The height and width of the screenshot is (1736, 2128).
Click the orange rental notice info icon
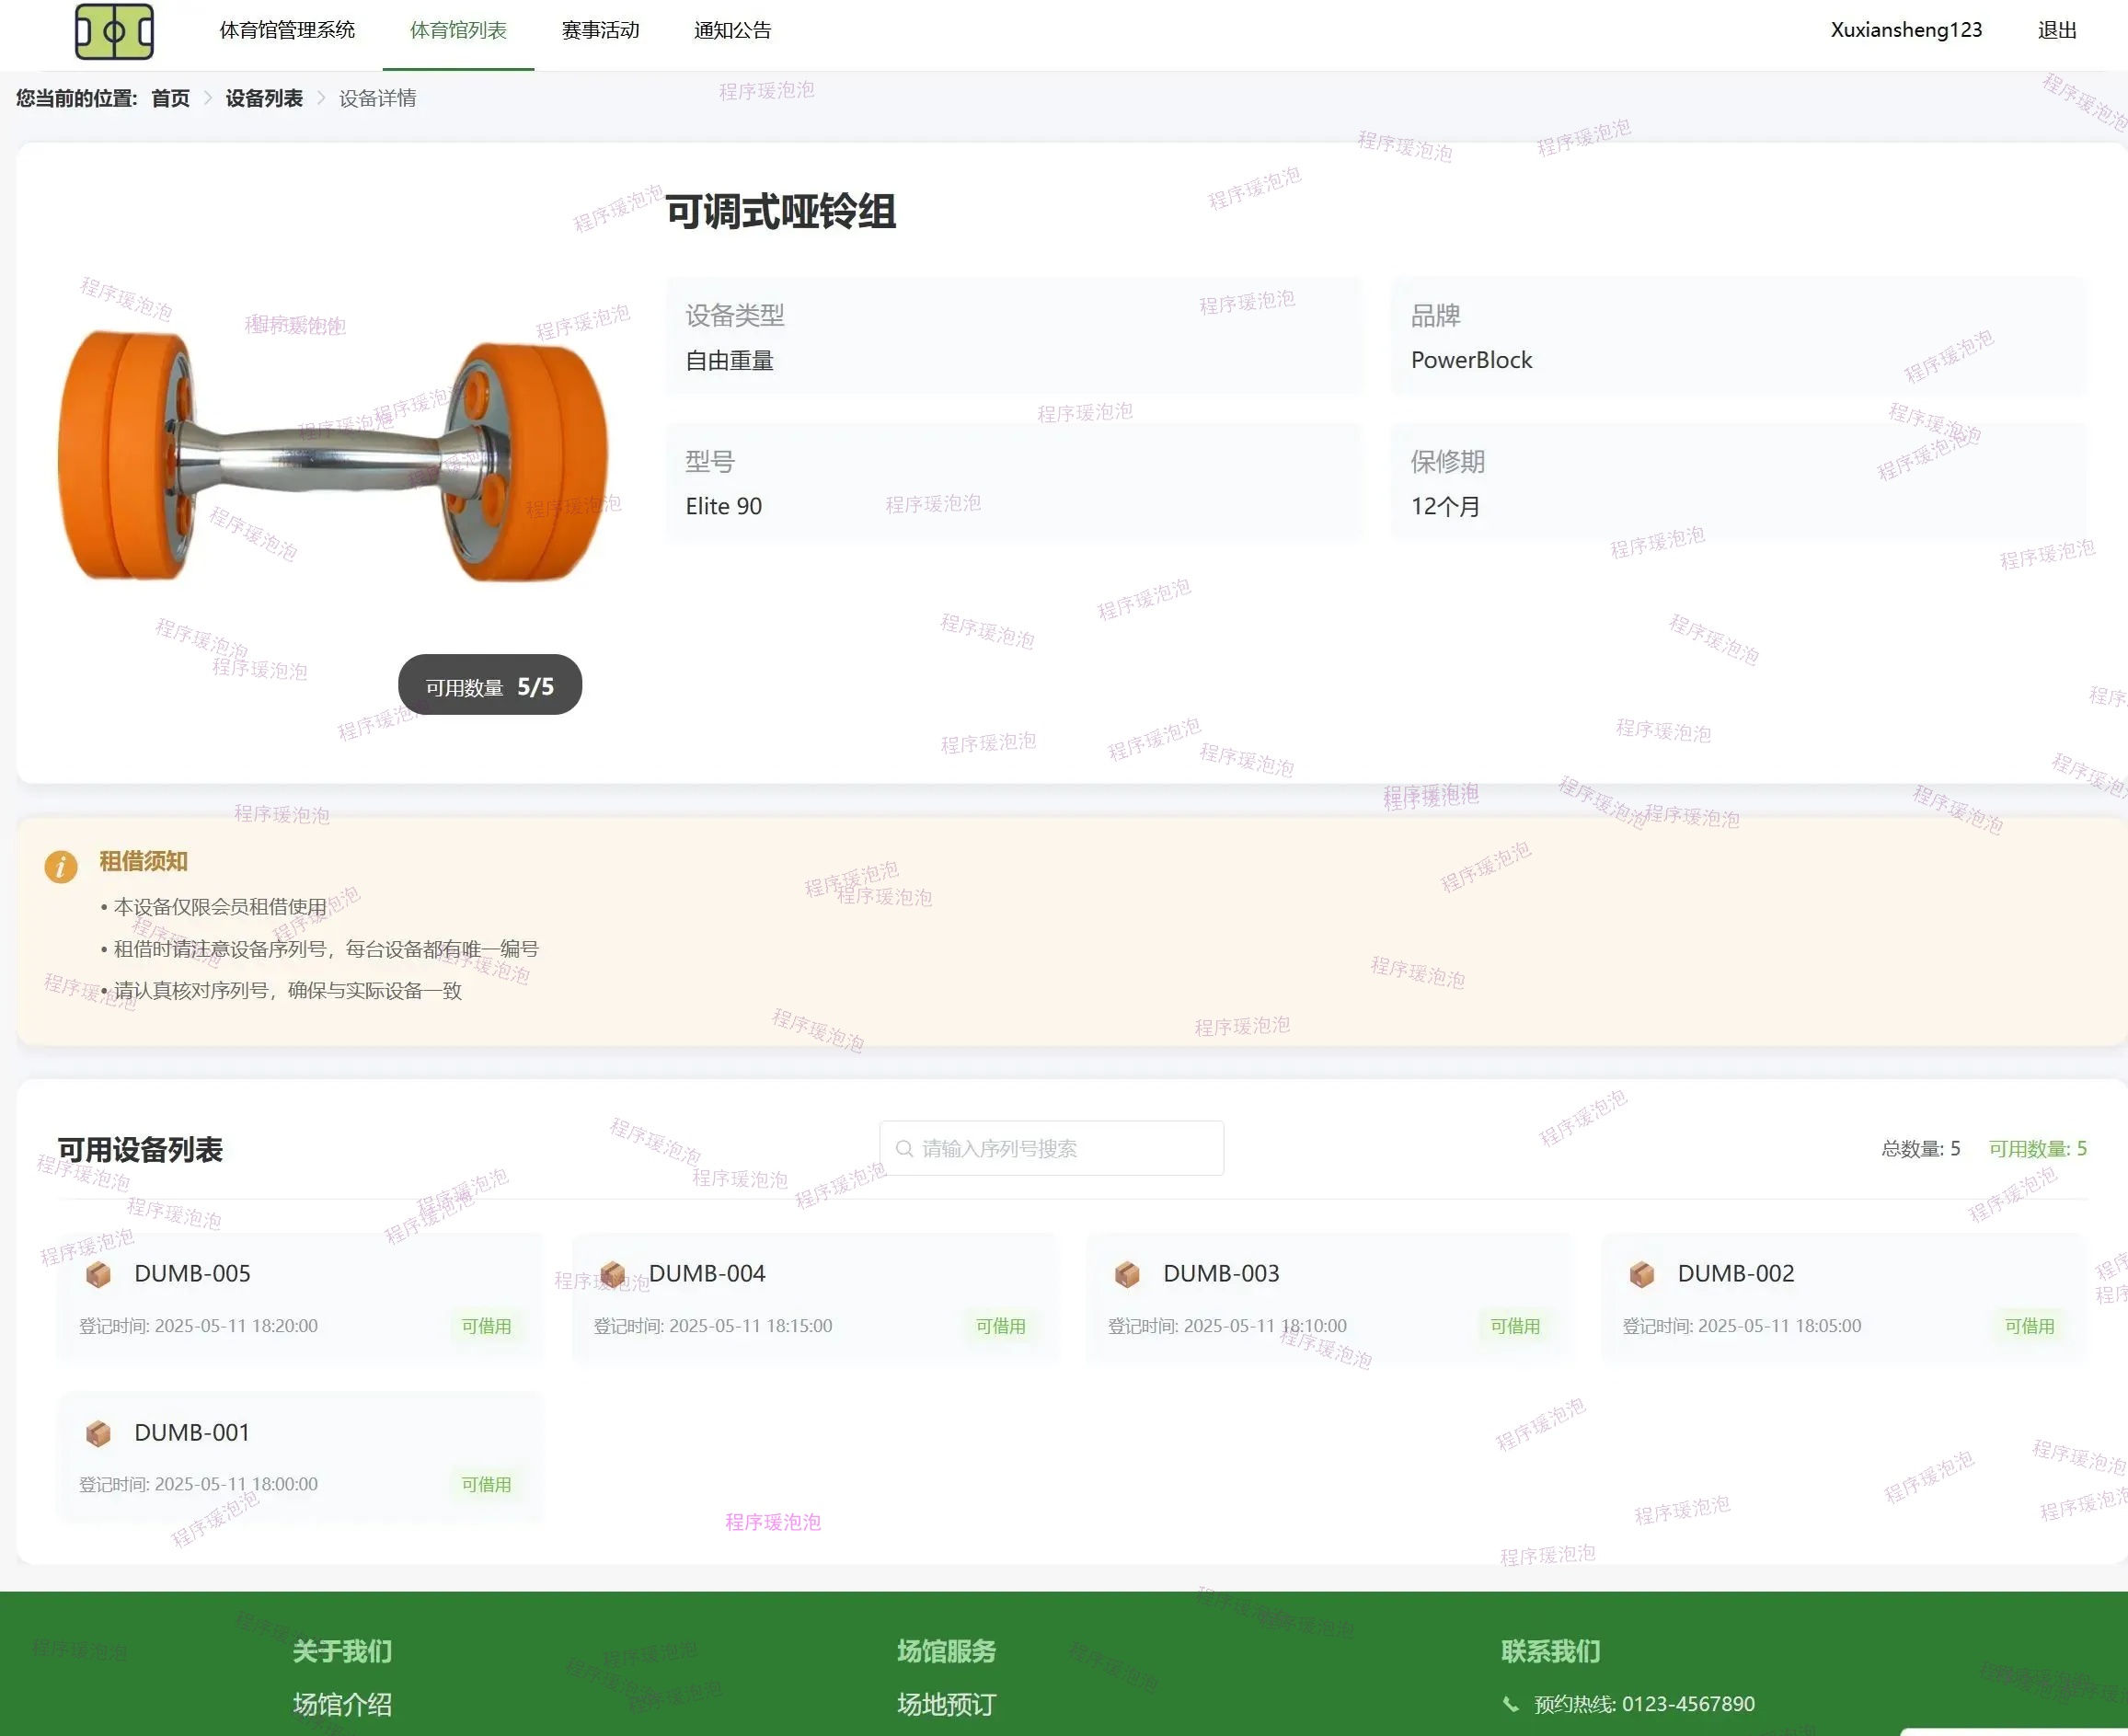pos(61,866)
